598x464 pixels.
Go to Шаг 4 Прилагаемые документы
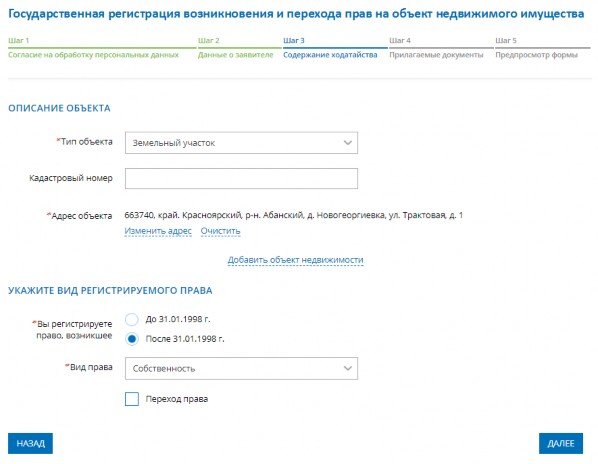[436, 48]
